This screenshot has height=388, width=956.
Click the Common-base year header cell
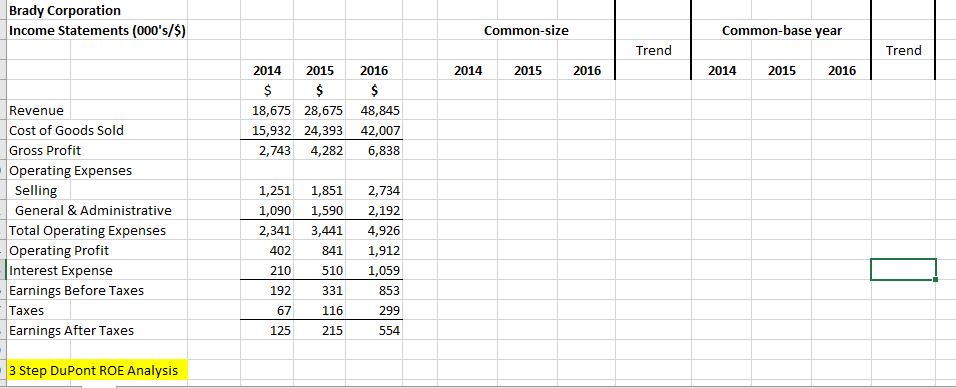pyautogui.click(x=782, y=31)
